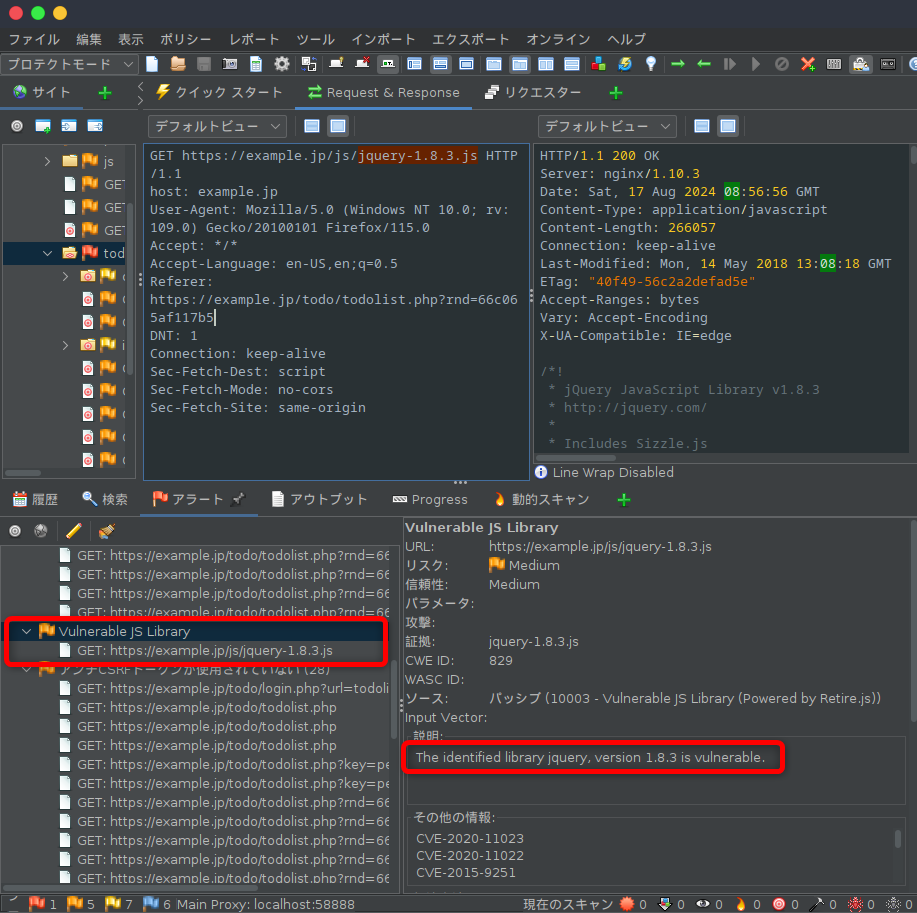
Task: Switch to the 履歴 tab
Action: [x=35, y=499]
